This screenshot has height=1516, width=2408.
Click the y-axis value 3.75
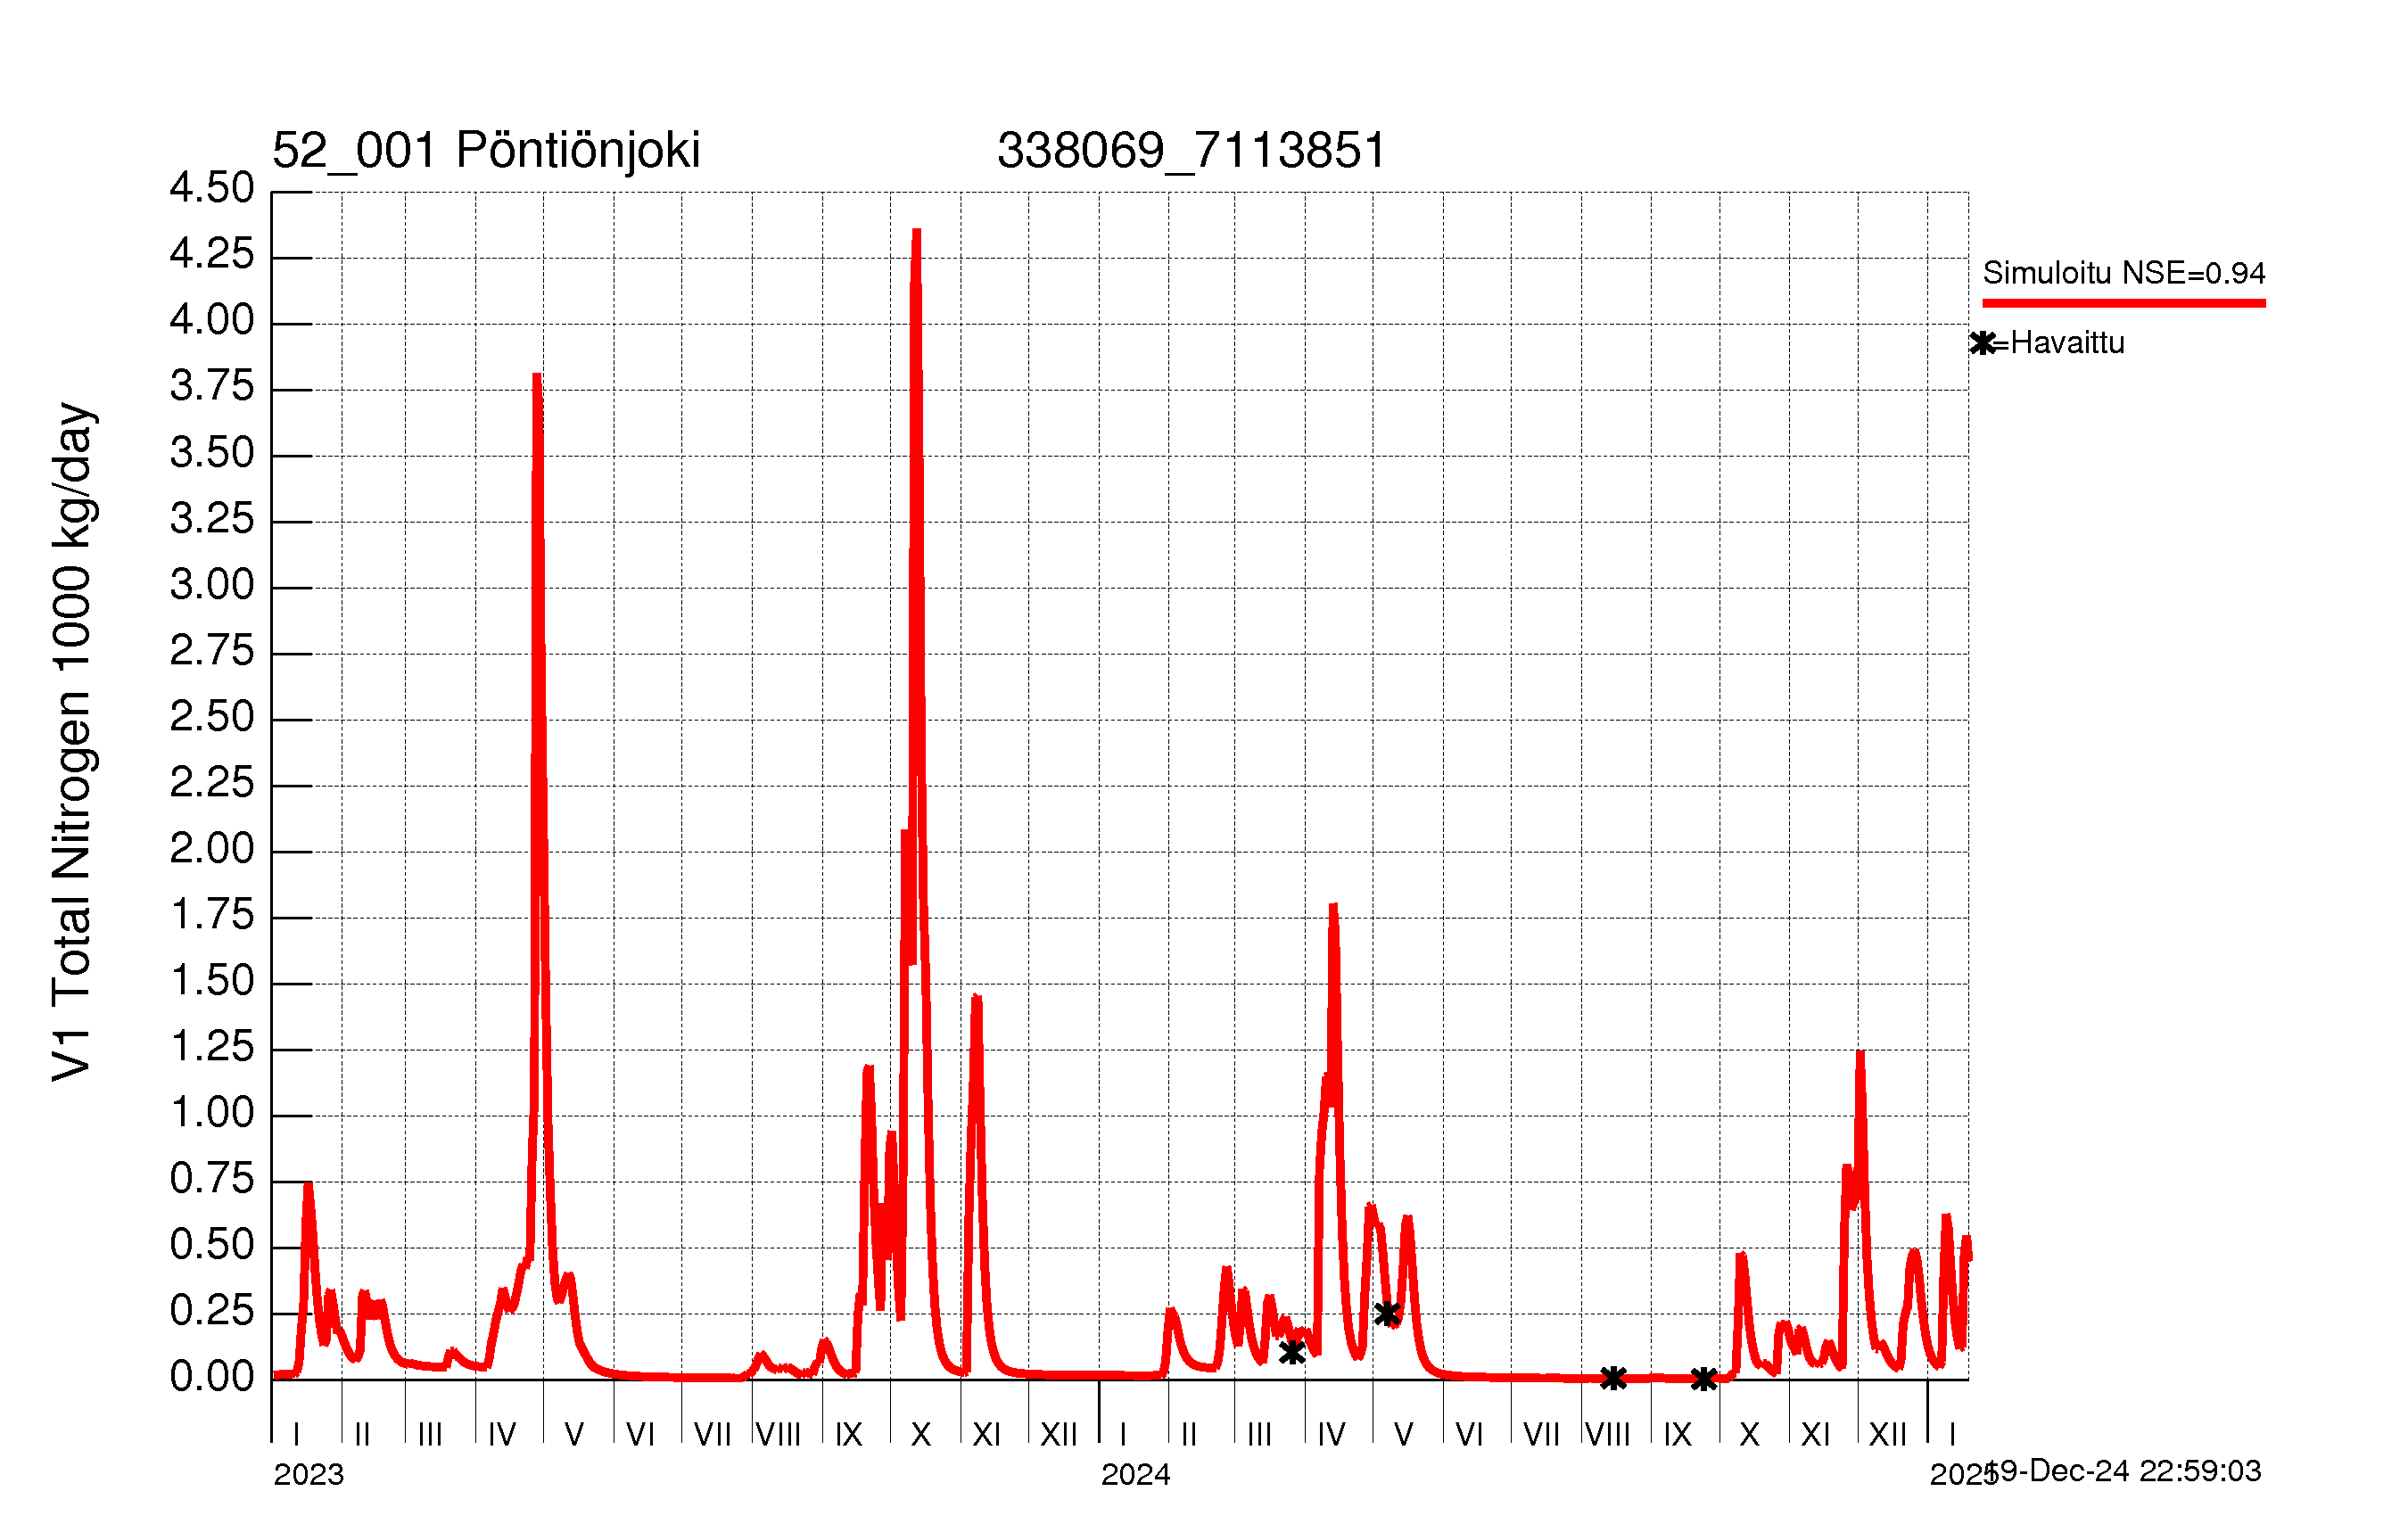(212, 386)
